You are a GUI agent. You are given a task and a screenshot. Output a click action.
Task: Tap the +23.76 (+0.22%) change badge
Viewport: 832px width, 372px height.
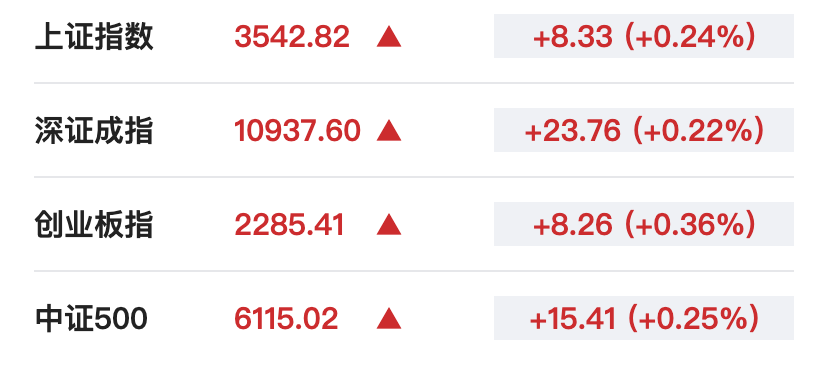coord(644,130)
